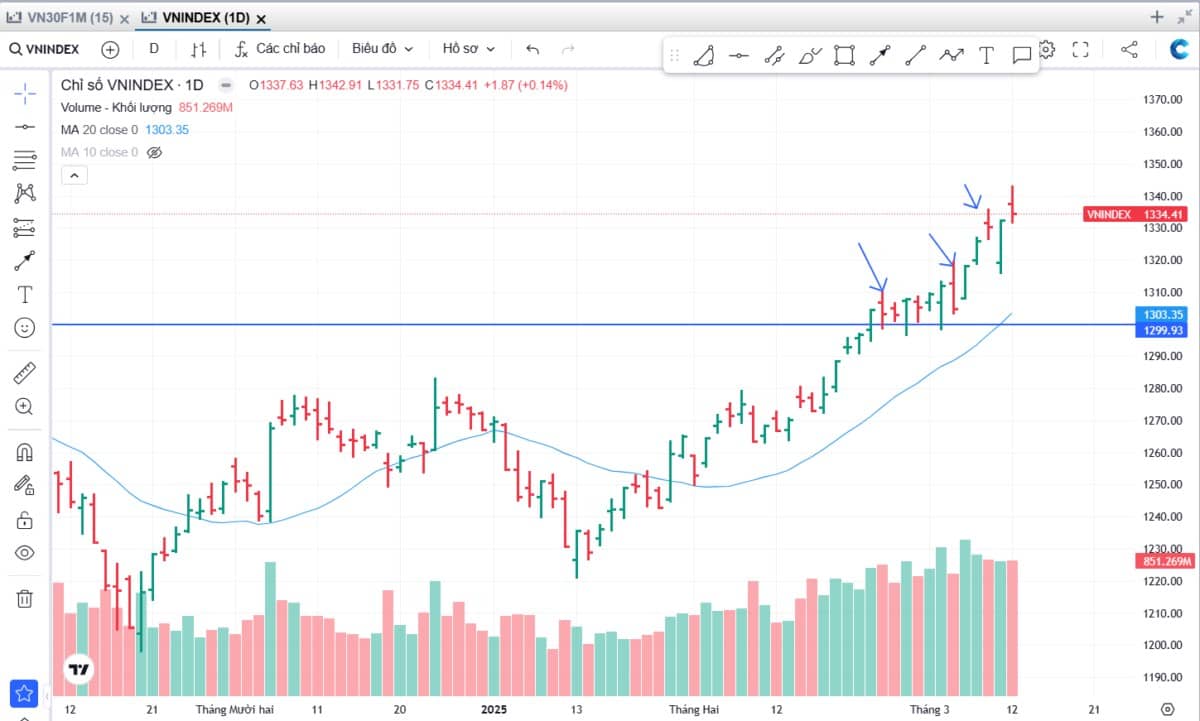Close the VNINDEX (1D) tab
This screenshot has width=1200, height=721.
[x=261, y=19]
